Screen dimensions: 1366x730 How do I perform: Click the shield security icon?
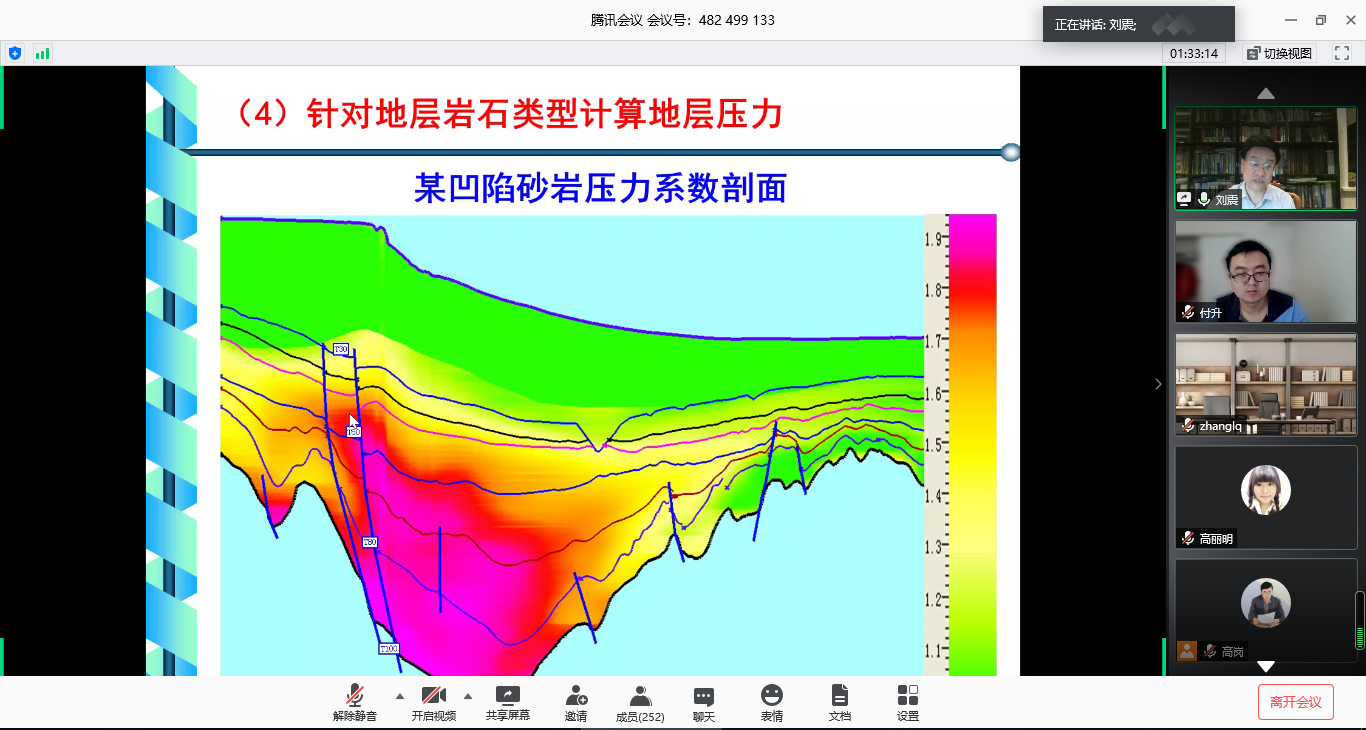[x=14, y=53]
